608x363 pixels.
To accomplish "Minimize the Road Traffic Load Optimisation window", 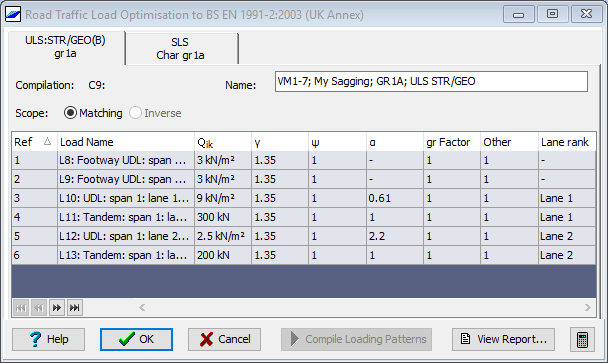I will (518, 14).
